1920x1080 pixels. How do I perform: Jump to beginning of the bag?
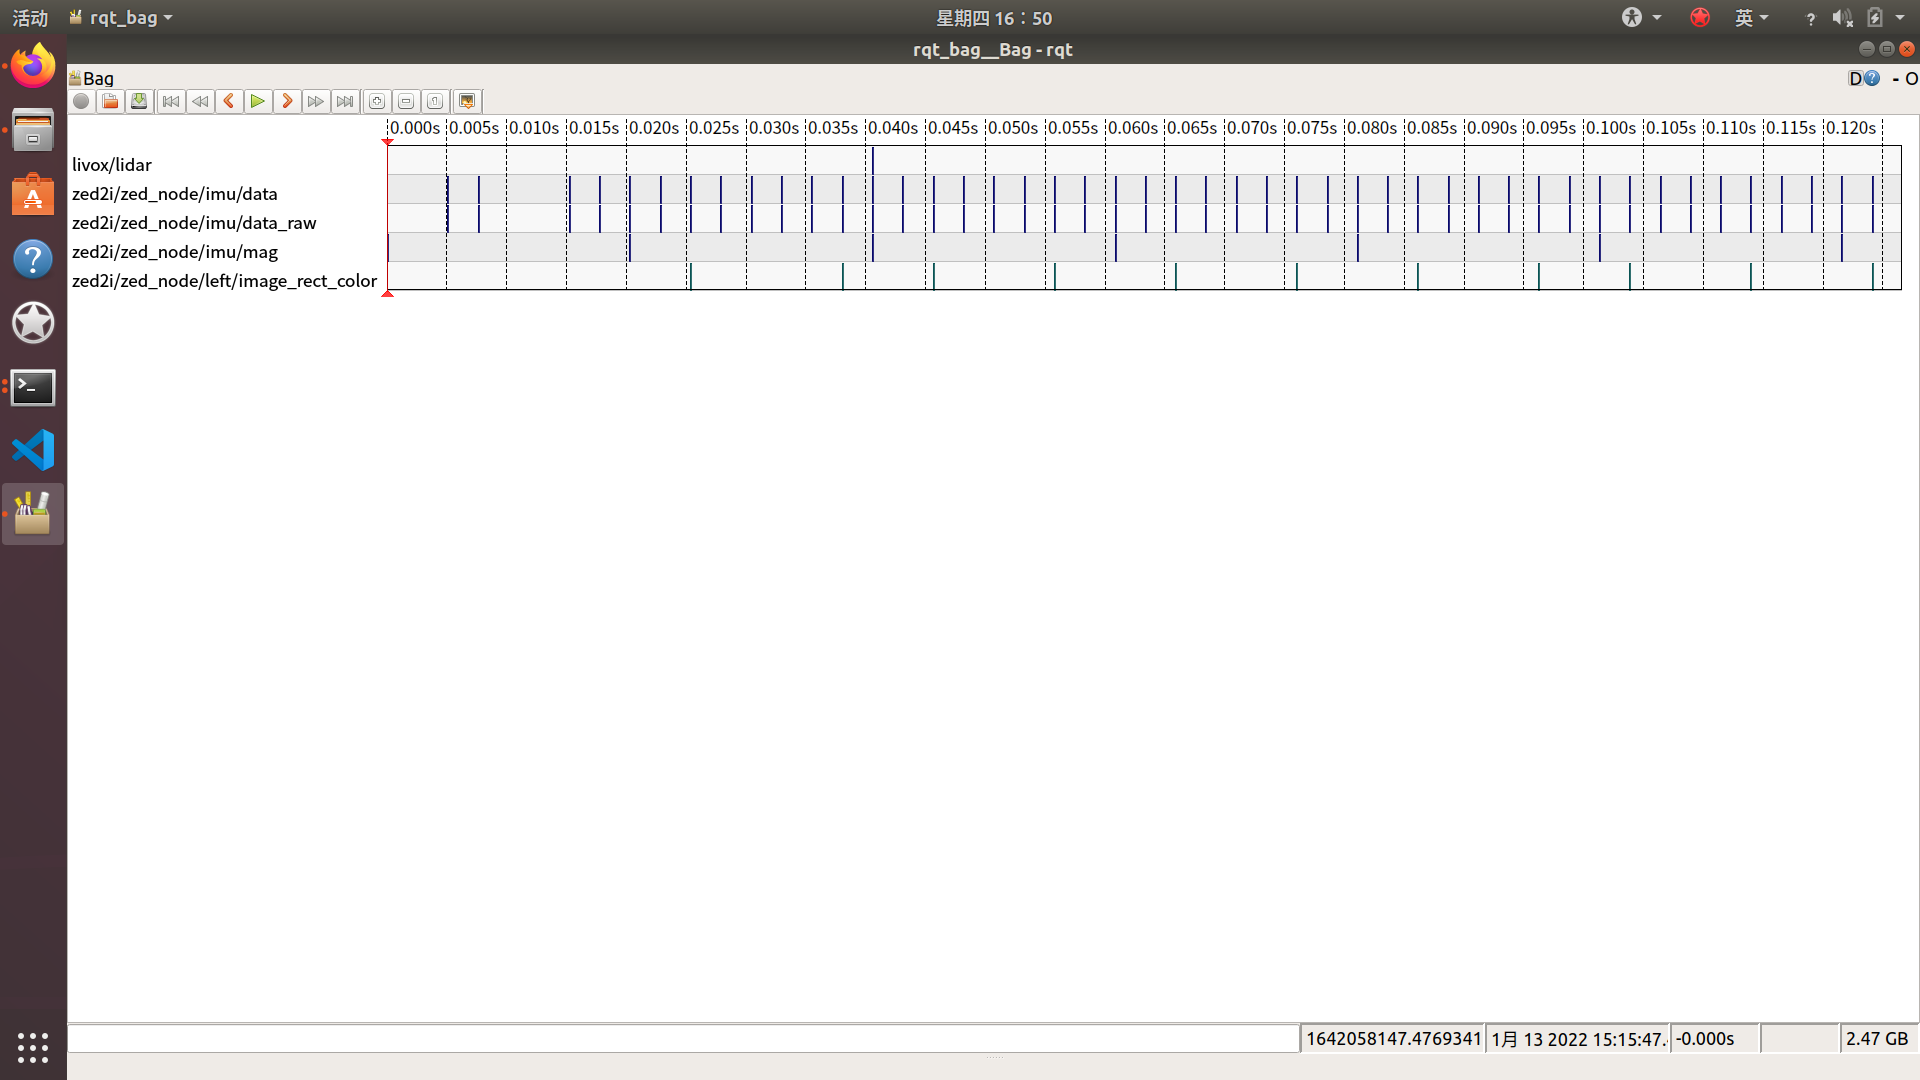[x=171, y=101]
